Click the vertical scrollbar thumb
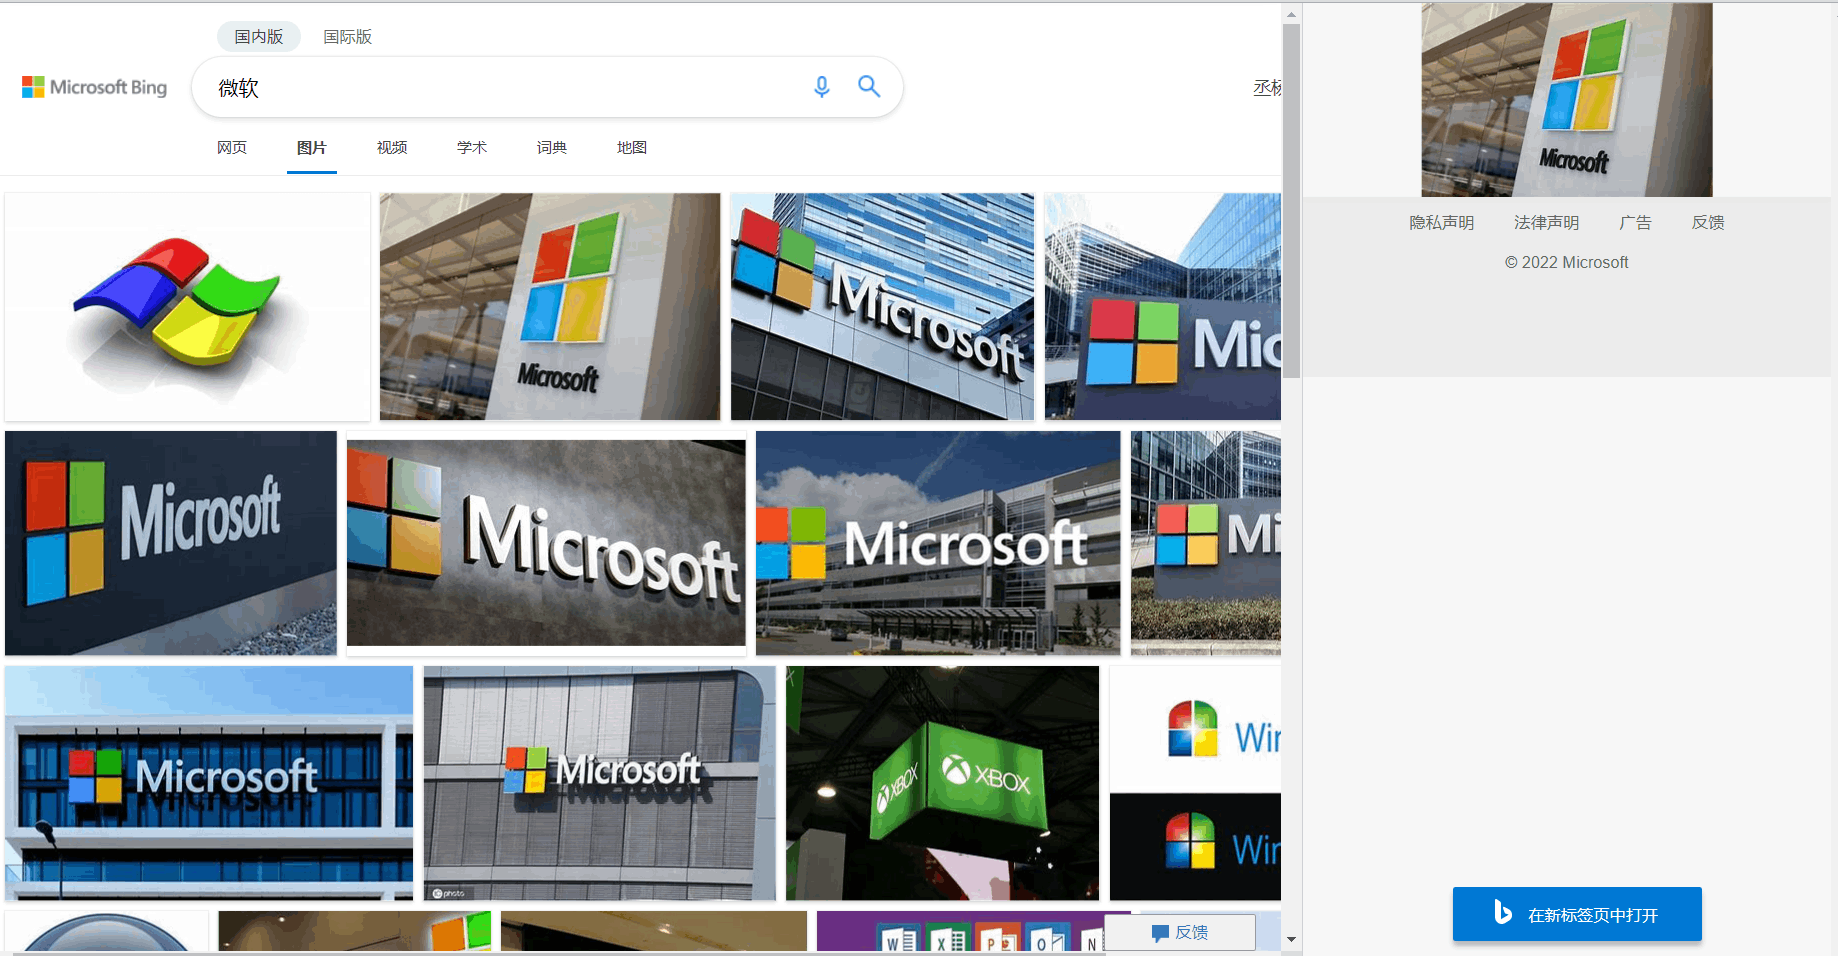Viewport: 1838px width, 956px height. pos(1291,200)
